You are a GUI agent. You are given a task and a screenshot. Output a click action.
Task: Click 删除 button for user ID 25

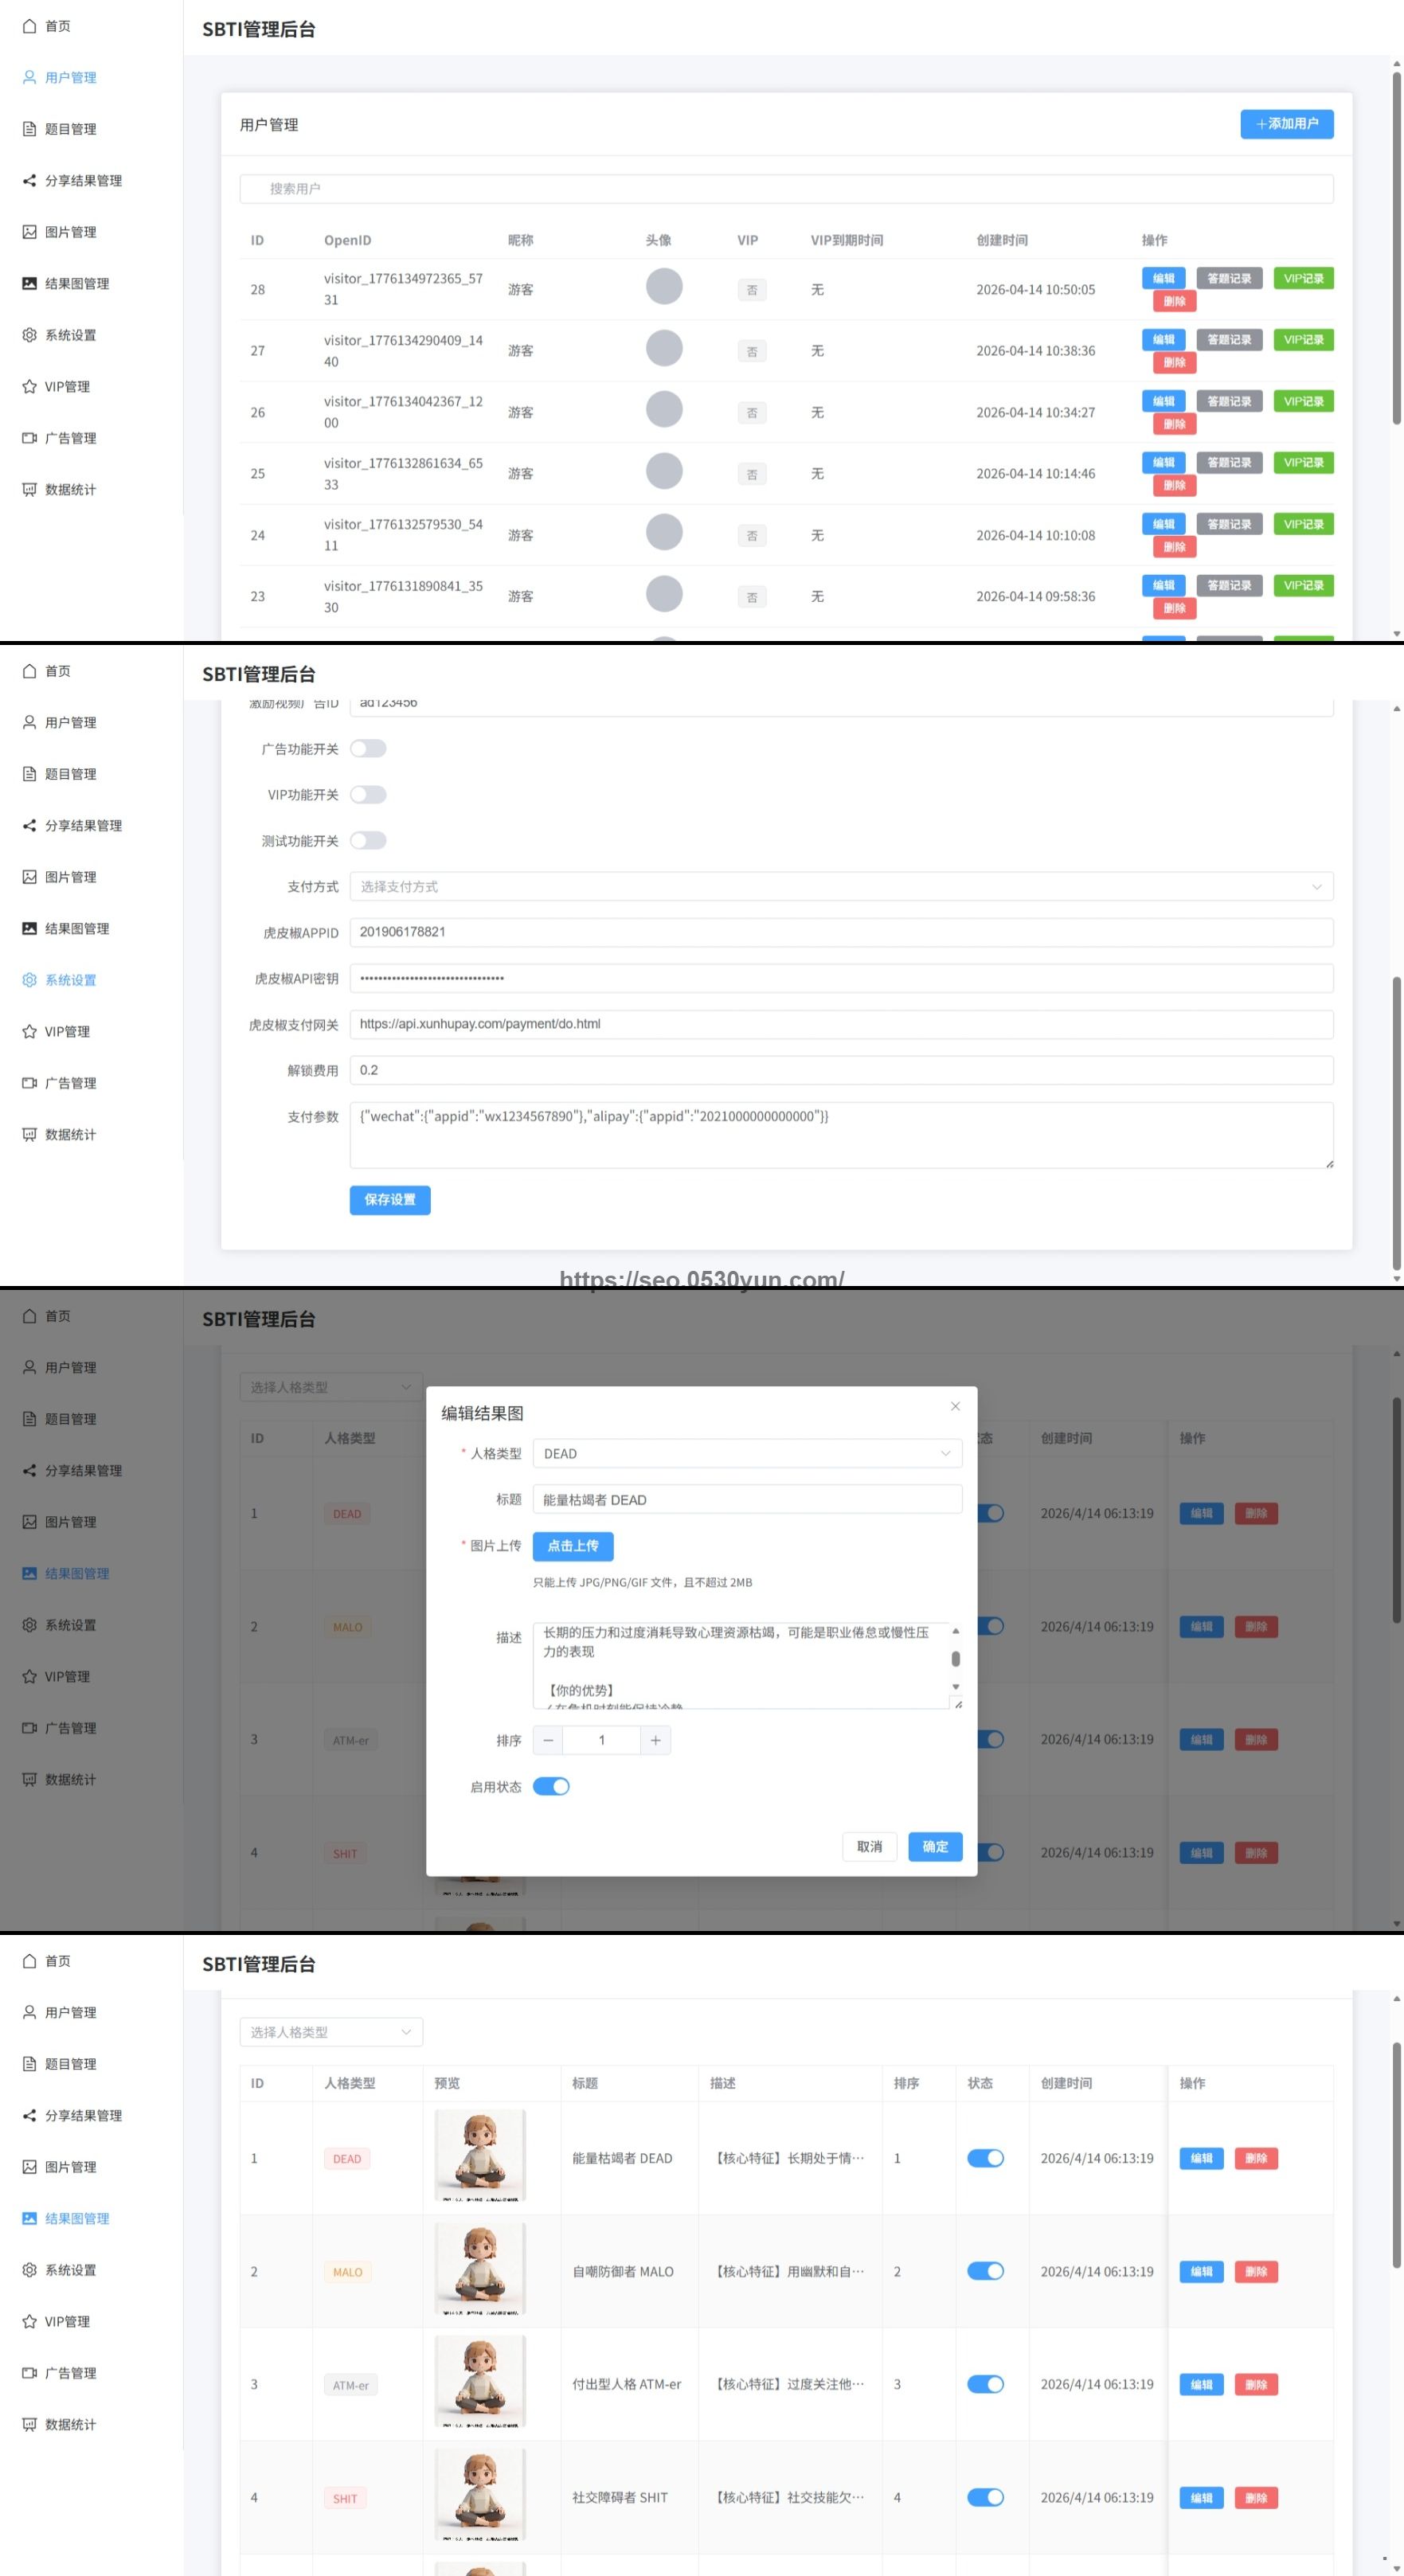pos(1174,486)
